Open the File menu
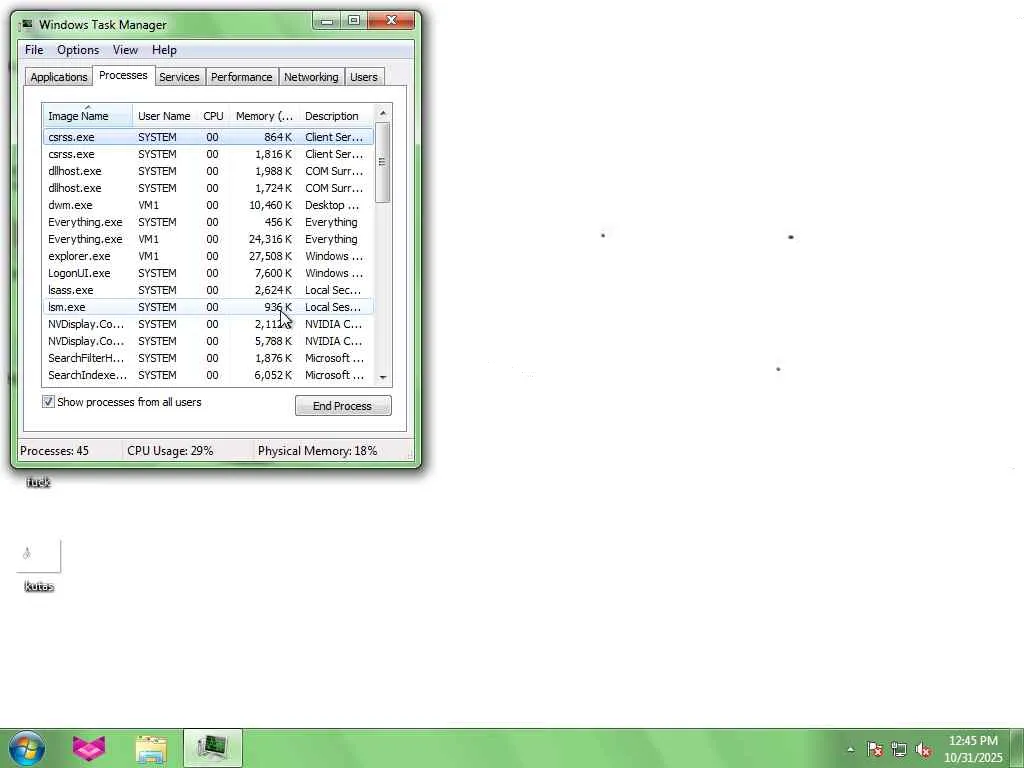The width and height of the screenshot is (1024, 768). click(x=34, y=50)
